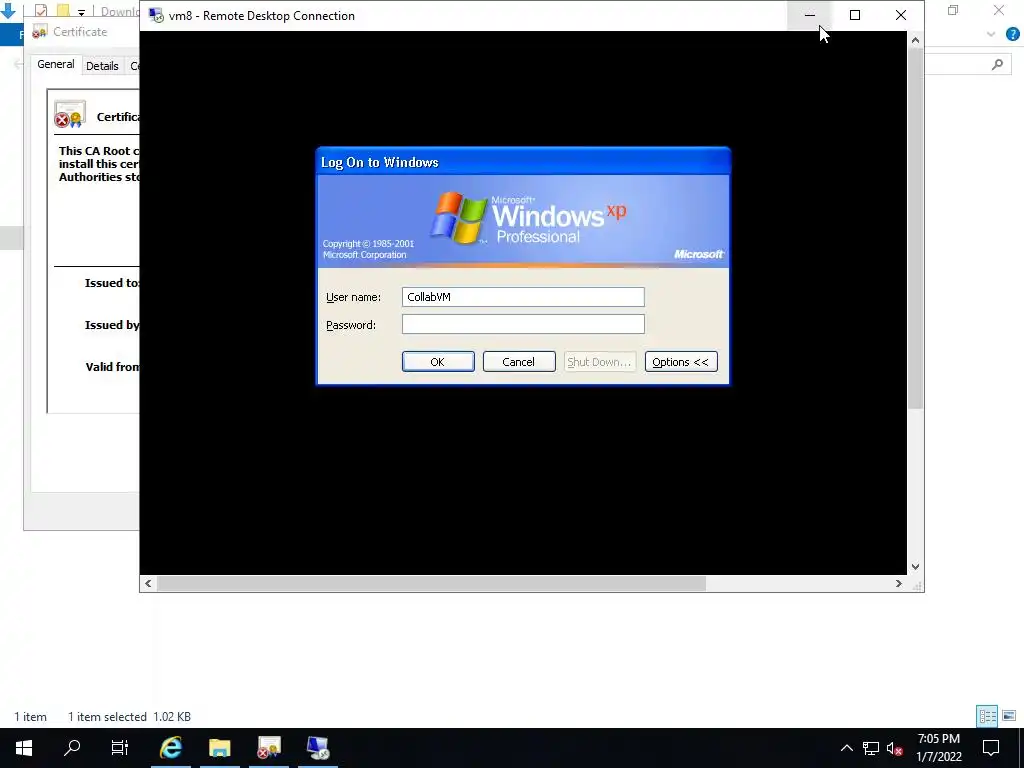Open the clock showing 7:05 PM
This screenshot has width=1024, height=768.
pyautogui.click(x=938, y=748)
